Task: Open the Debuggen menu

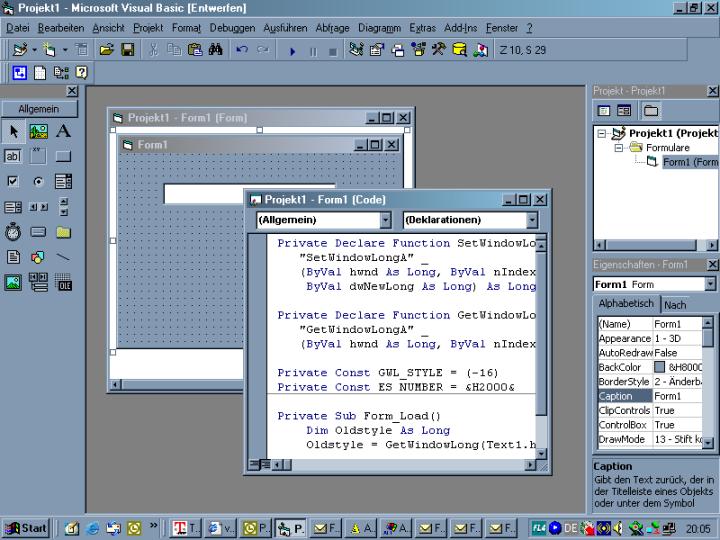Action: coord(232,28)
